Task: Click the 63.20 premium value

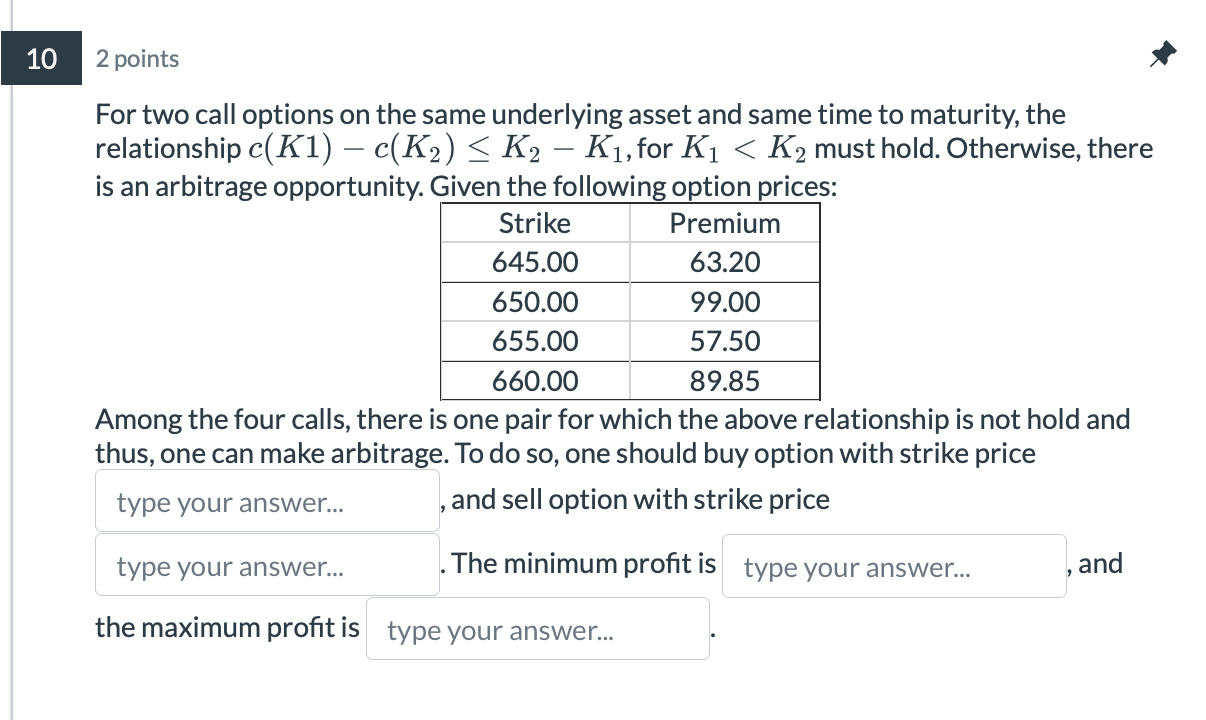Action: 724,262
